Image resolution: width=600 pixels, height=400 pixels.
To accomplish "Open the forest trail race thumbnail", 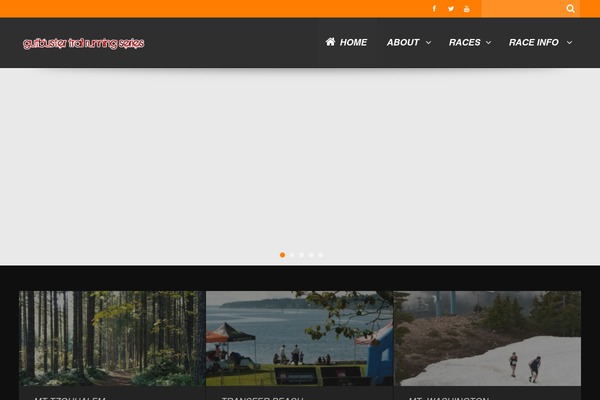I will 112,338.
